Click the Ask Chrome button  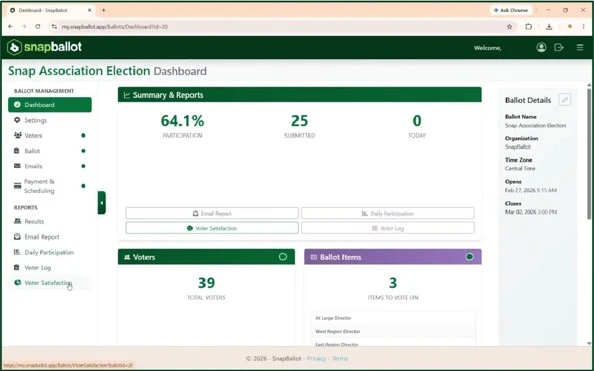pyautogui.click(x=511, y=10)
